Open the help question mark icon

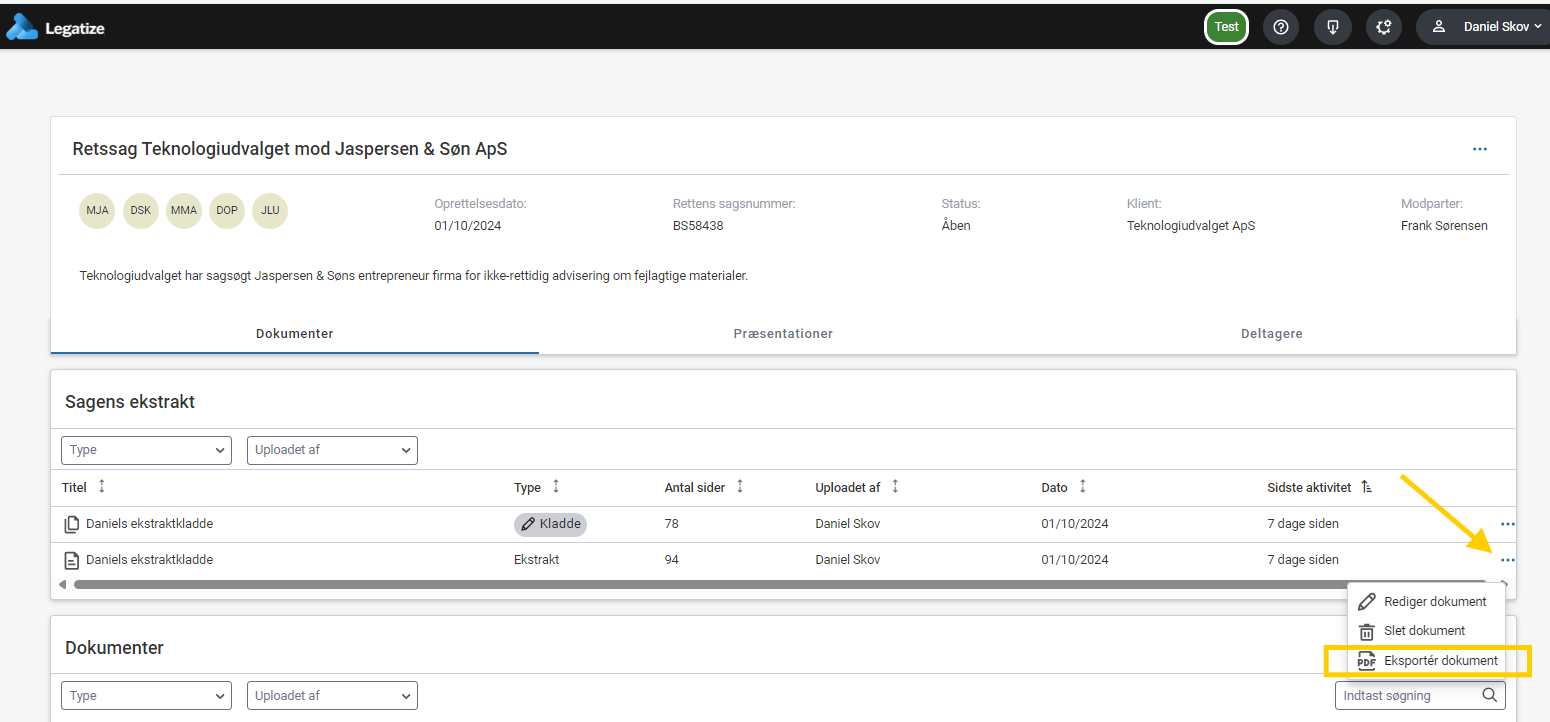coord(1281,27)
